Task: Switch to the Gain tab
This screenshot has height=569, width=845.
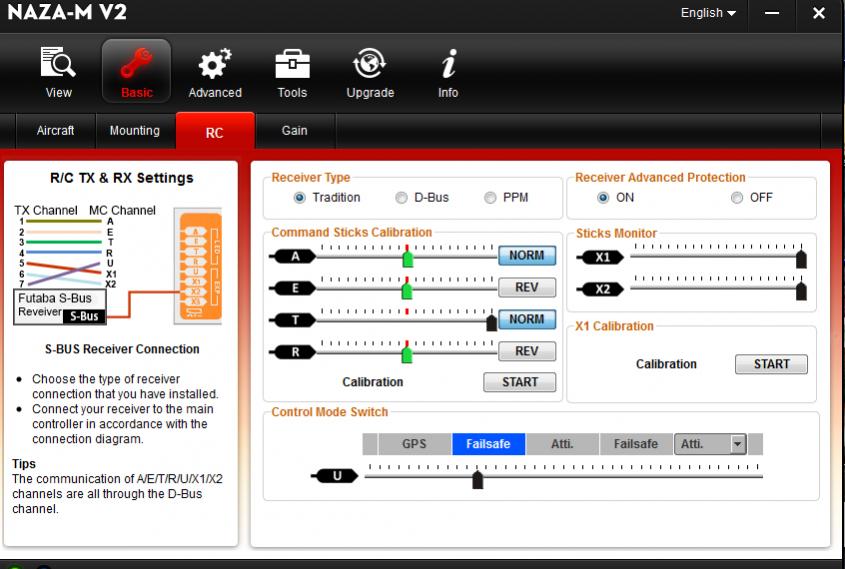Action: click(x=294, y=131)
